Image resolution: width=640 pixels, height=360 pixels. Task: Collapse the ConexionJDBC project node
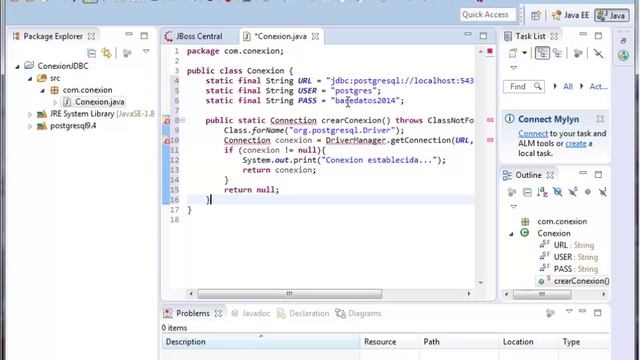(x=18, y=66)
